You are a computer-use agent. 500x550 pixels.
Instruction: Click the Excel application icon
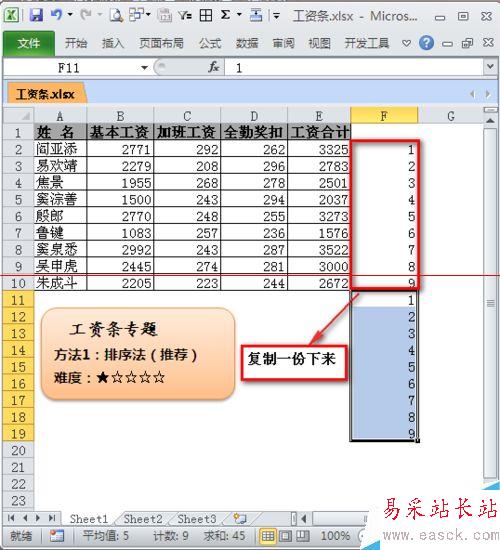point(12,15)
